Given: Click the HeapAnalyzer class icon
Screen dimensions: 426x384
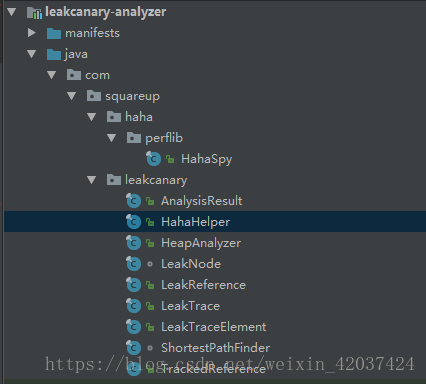Looking at the screenshot, I should tap(133, 243).
